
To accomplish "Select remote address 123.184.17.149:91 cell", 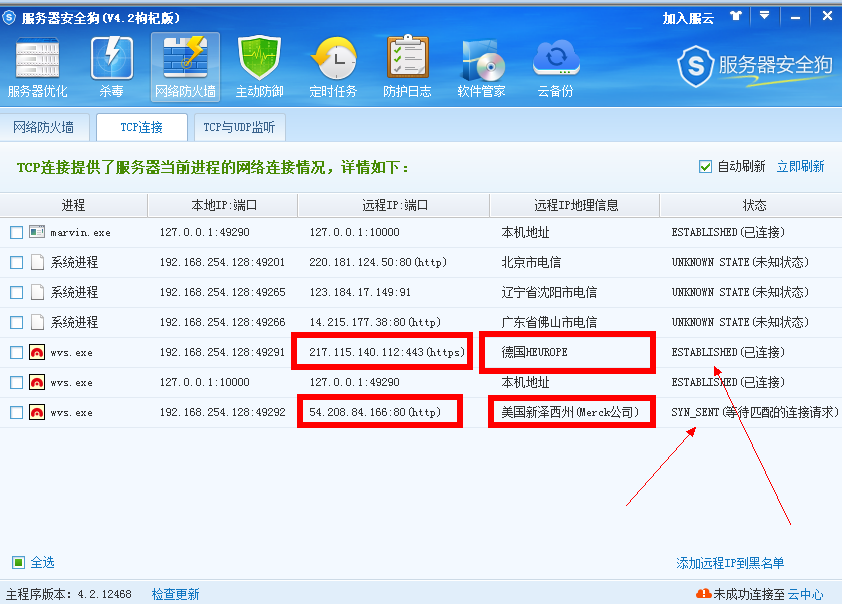I will pyautogui.click(x=360, y=292).
